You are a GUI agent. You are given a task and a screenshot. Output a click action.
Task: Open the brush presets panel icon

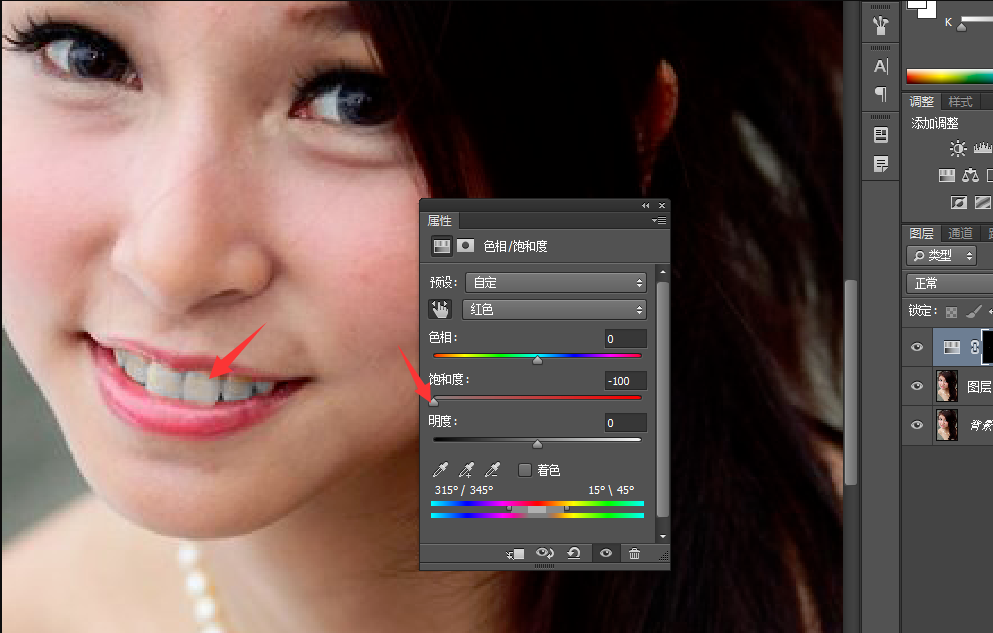(x=880, y=25)
